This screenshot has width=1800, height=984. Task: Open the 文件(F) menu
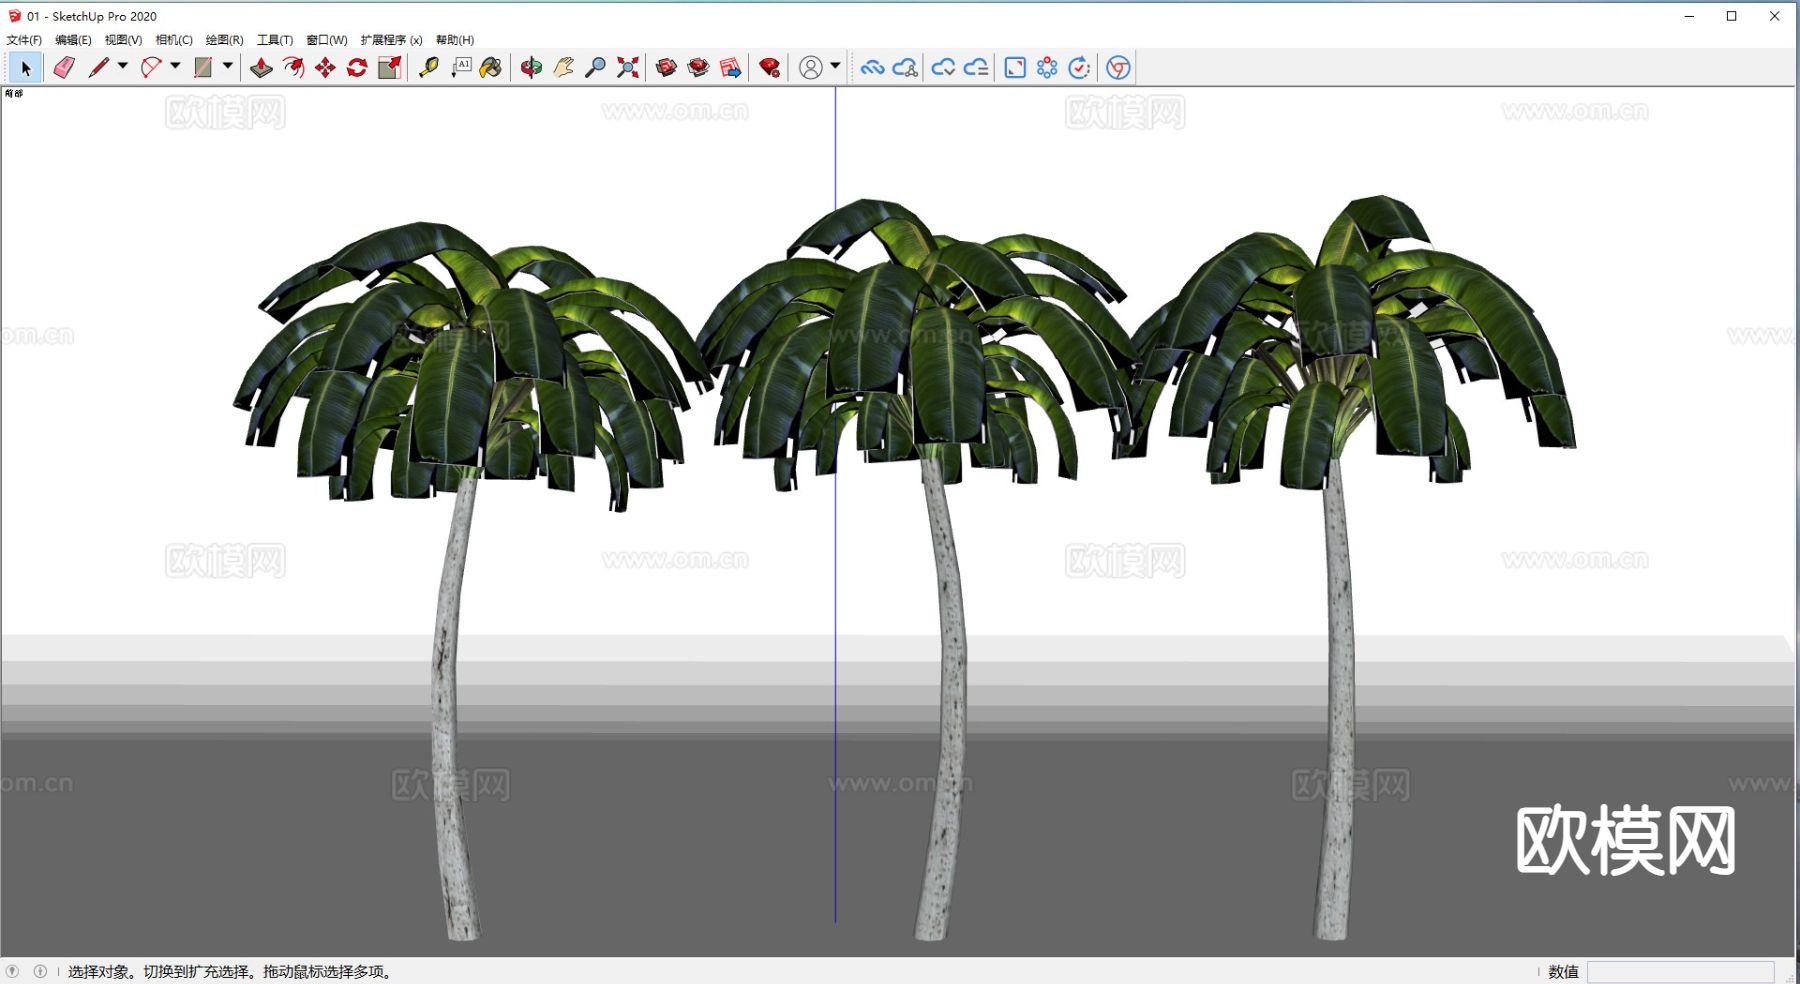24,40
